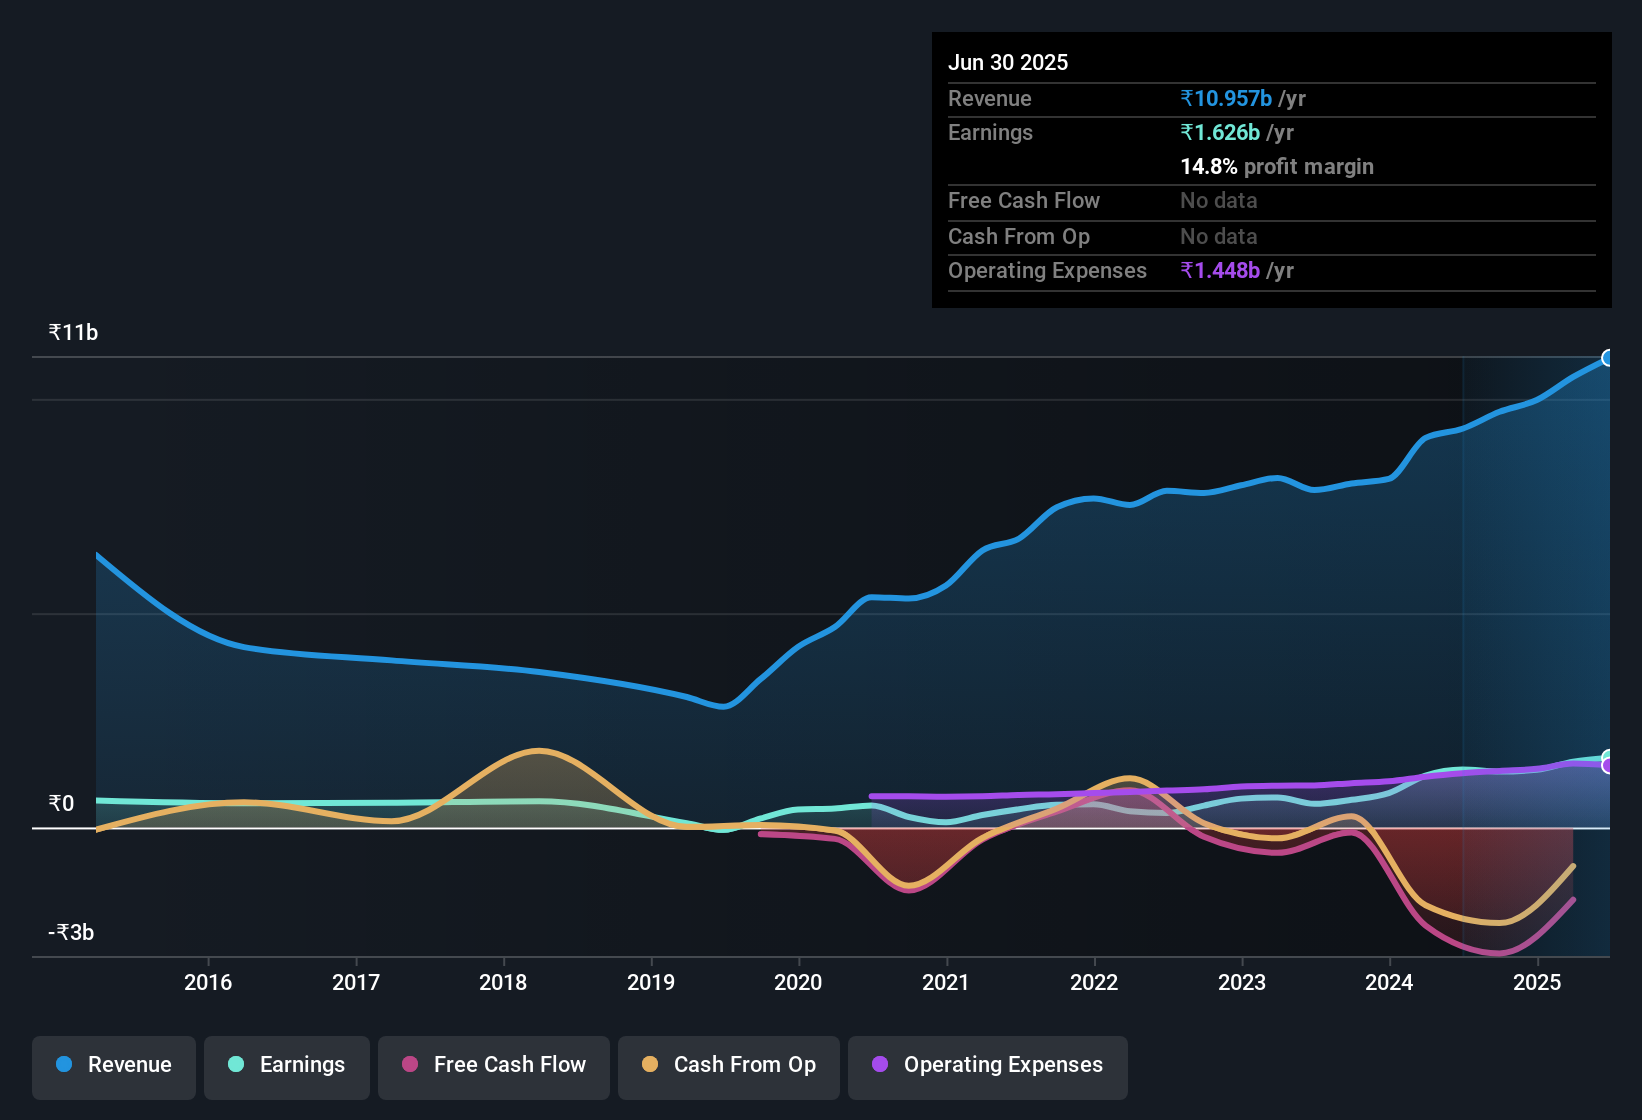
Task: Toggle the Free Cash Flow series off
Action: coord(493,1066)
